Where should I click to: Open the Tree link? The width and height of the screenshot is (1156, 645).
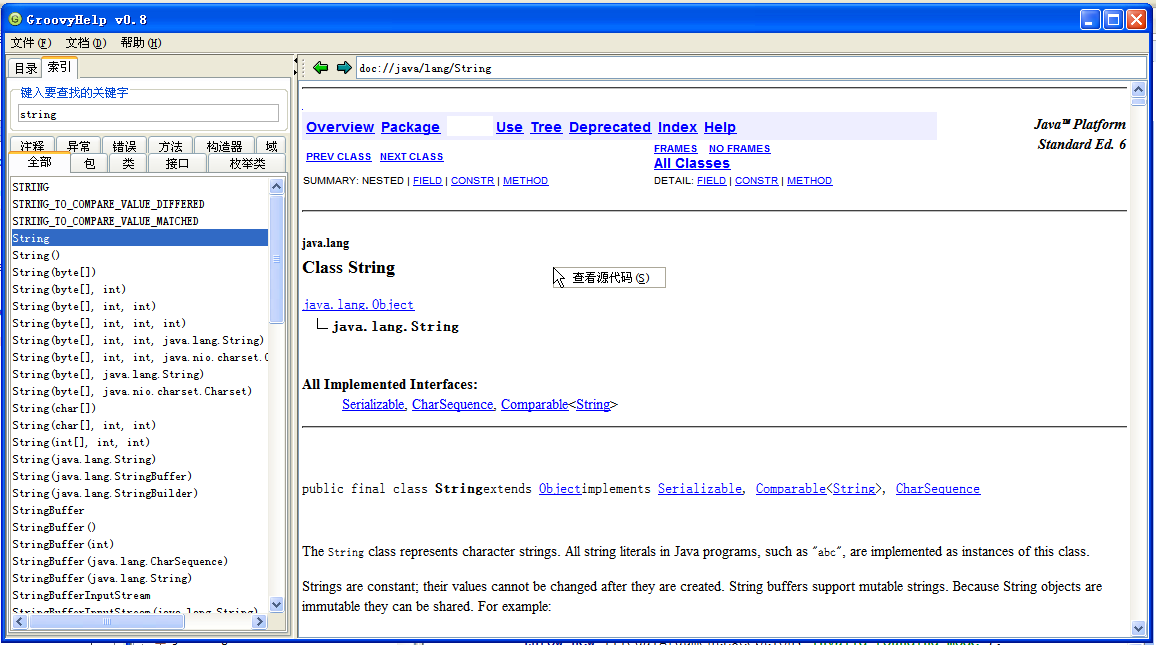(x=546, y=127)
